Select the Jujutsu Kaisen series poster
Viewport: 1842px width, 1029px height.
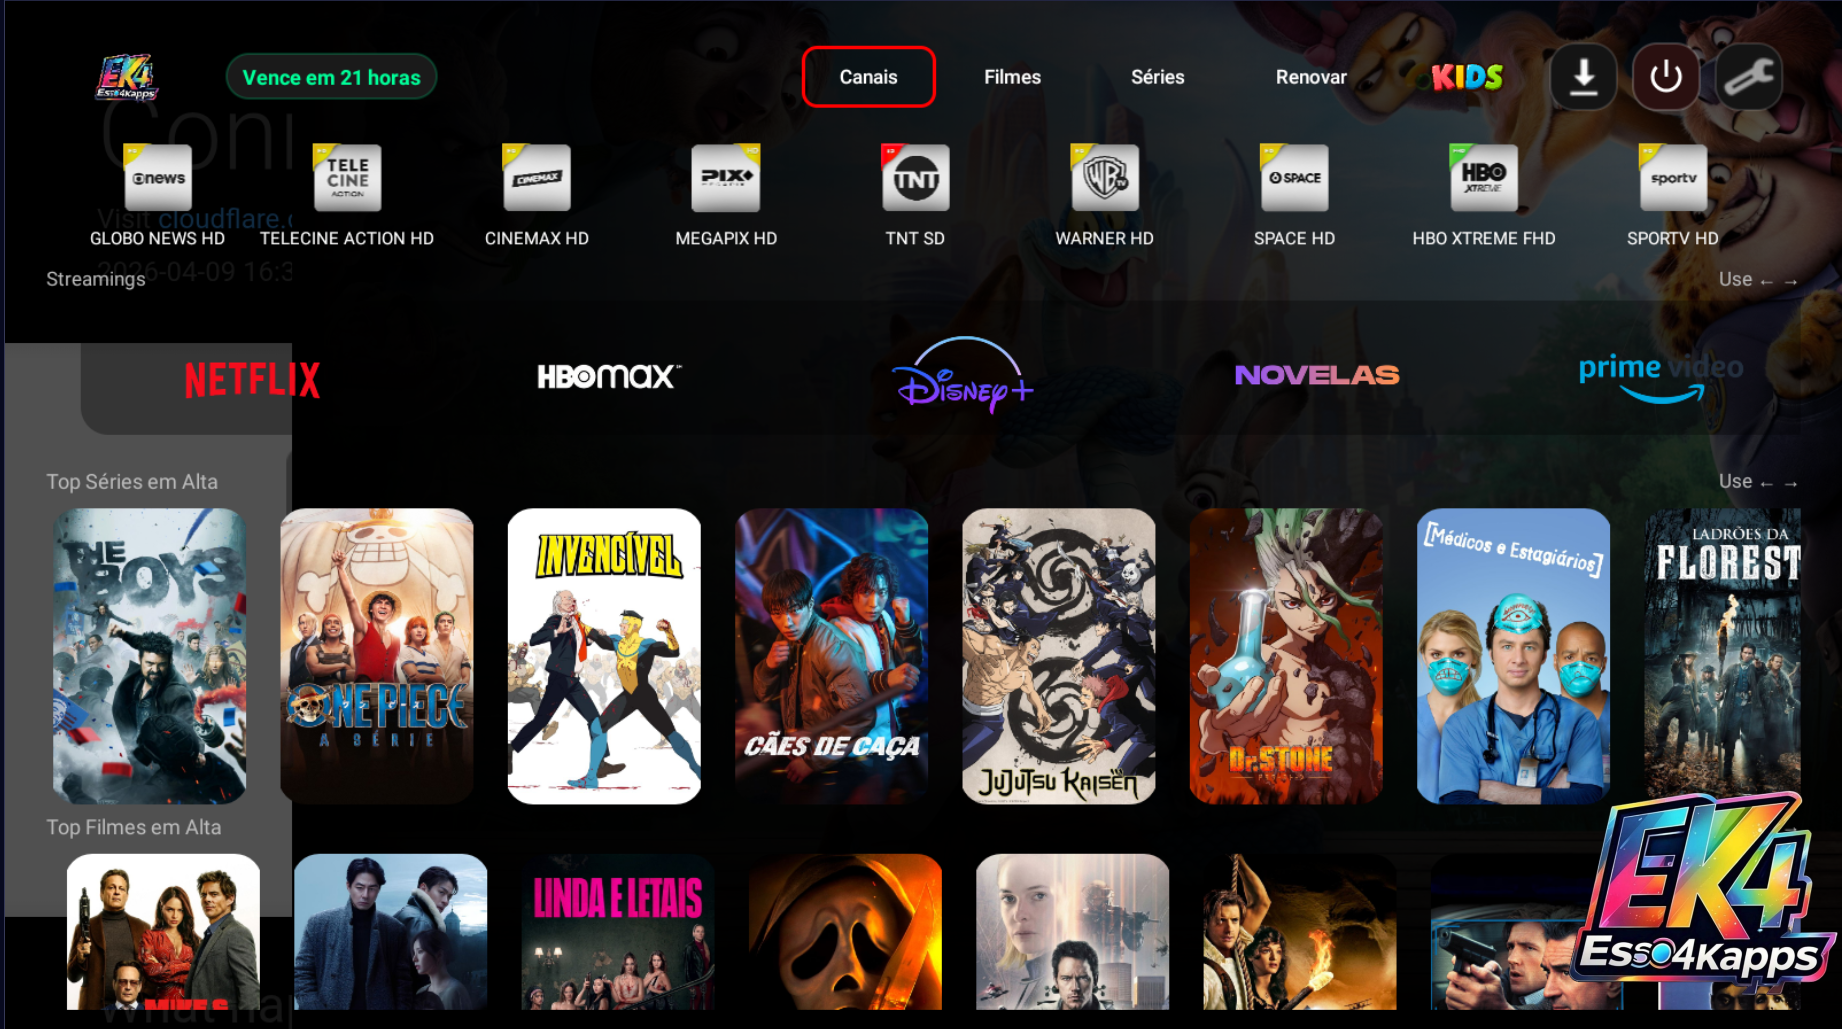[x=1058, y=656]
